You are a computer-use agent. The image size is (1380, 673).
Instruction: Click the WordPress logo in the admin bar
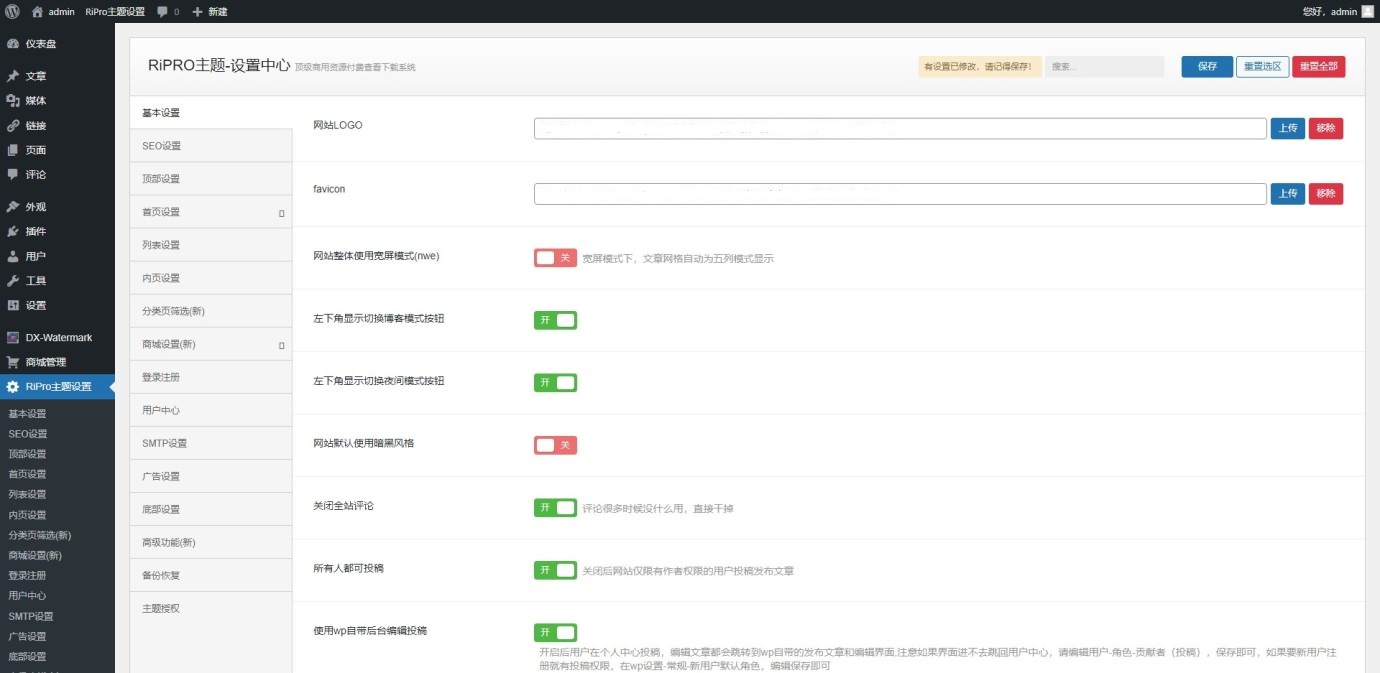[12, 11]
